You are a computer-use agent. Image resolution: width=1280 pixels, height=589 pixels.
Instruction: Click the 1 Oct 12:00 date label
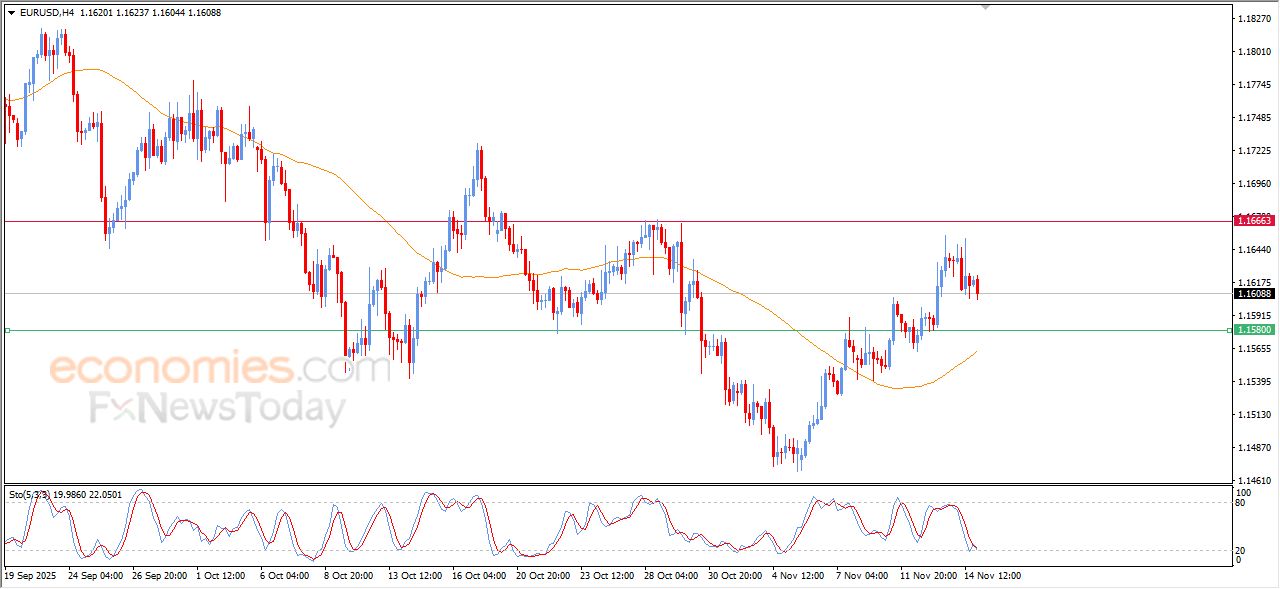221,576
